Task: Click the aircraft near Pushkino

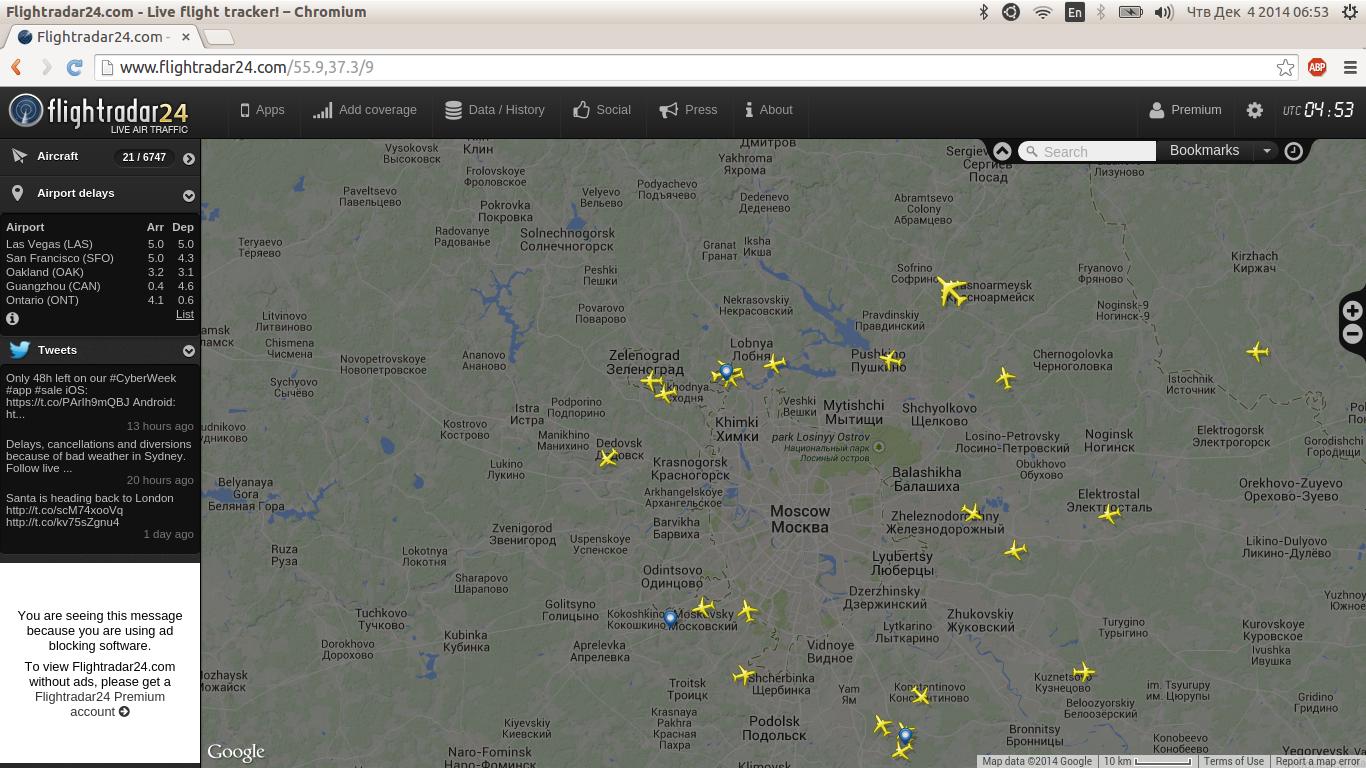Action: [x=891, y=359]
